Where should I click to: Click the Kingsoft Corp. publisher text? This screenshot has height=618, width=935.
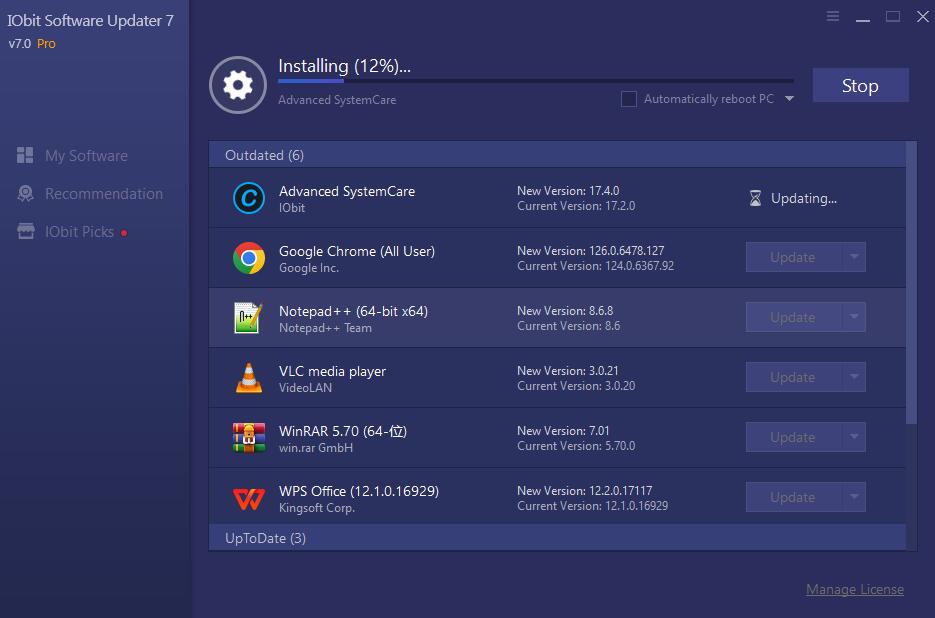(x=317, y=508)
